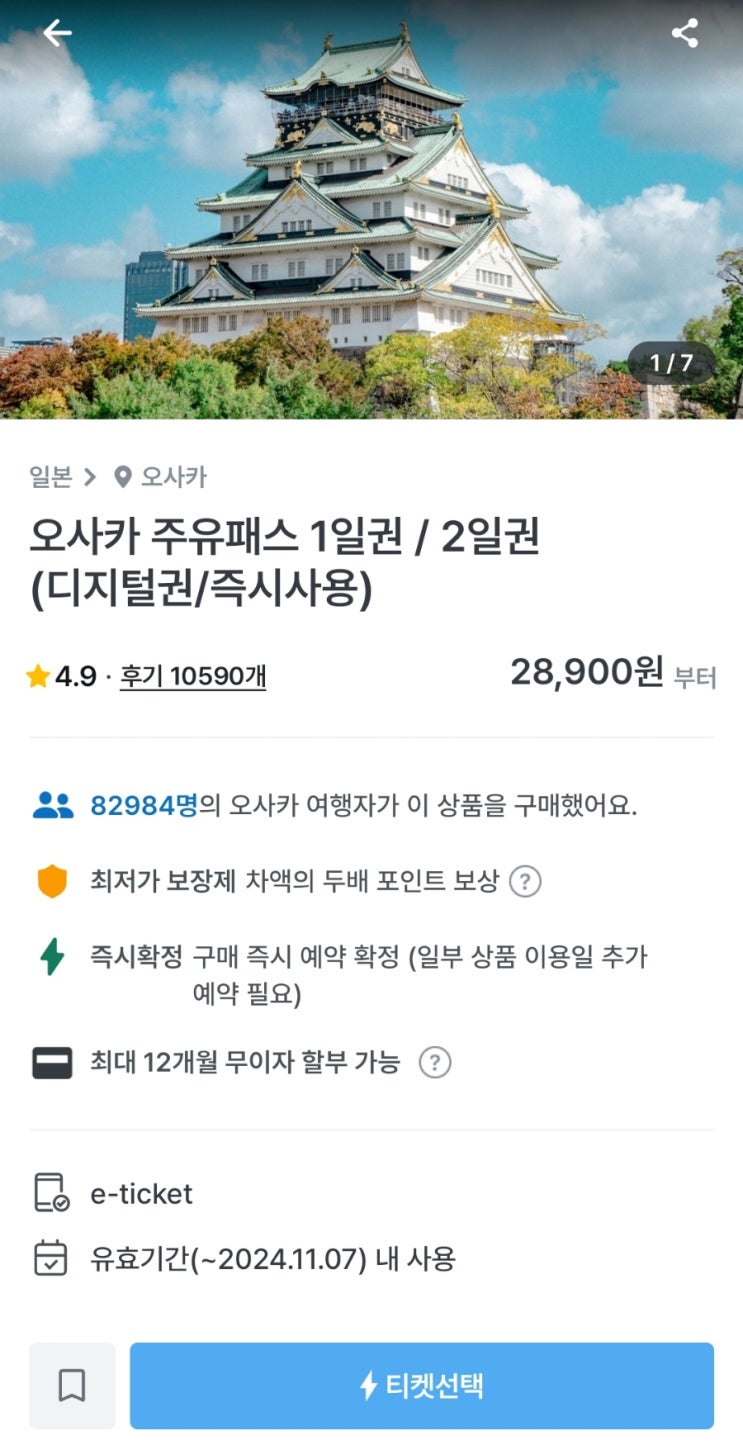Tap the 28,900원 price text
The width and height of the screenshot is (743, 1445).
(586, 673)
